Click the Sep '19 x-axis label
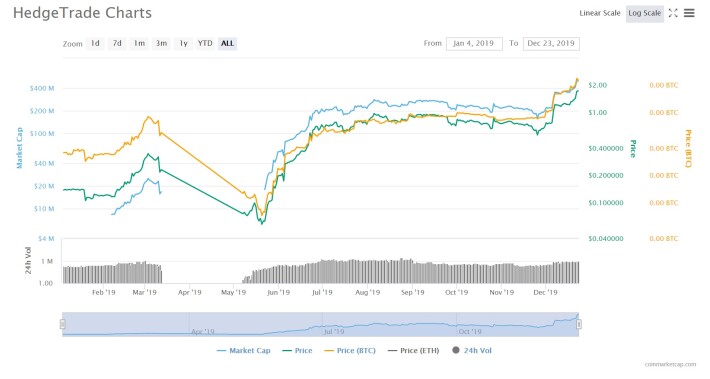Image resolution: width=710 pixels, height=379 pixels. [413, 293]
